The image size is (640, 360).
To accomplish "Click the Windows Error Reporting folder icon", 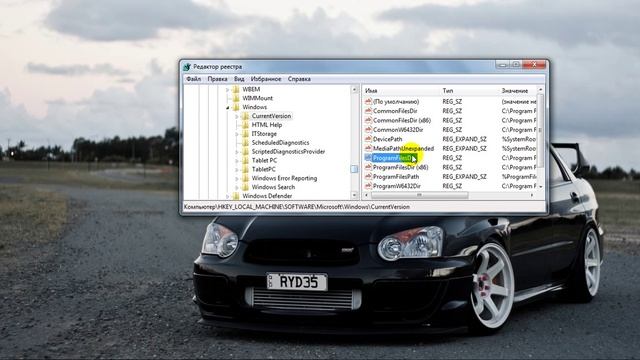I will click(x=245, y=178).
